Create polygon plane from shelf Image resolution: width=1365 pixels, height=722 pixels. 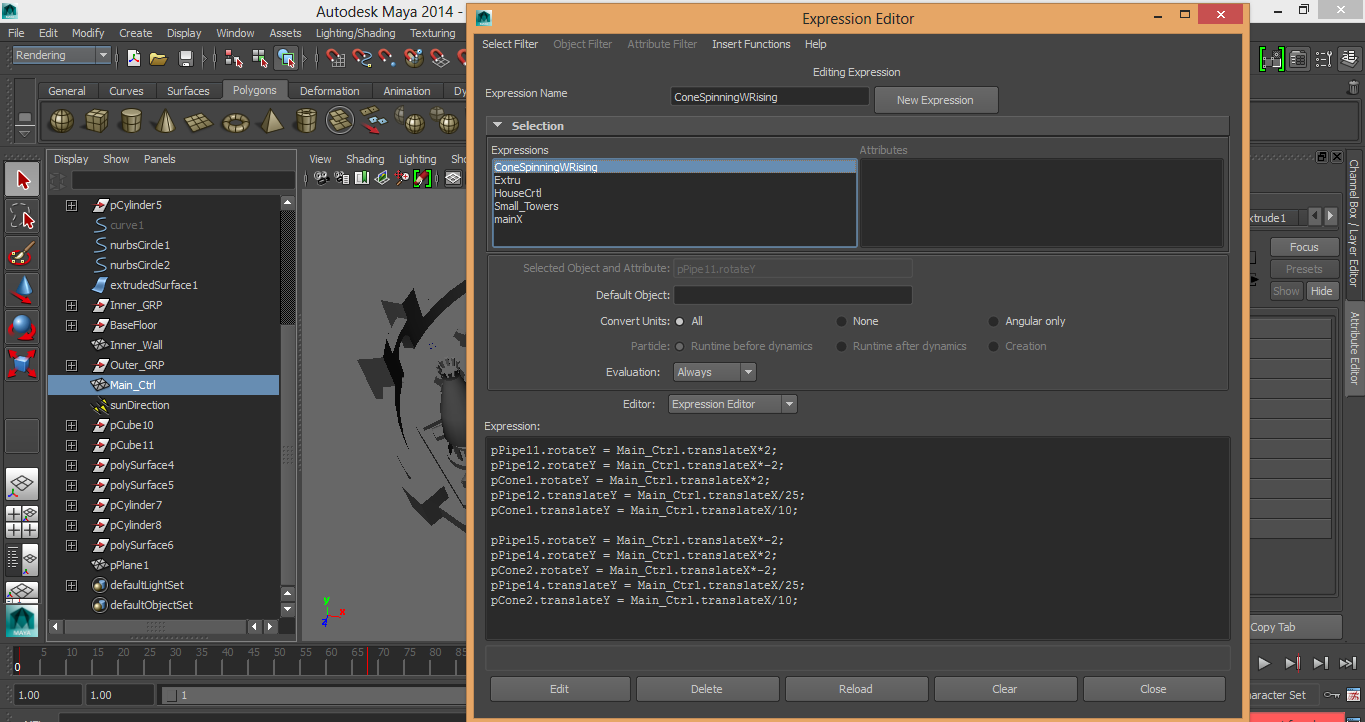click(200, 121)
